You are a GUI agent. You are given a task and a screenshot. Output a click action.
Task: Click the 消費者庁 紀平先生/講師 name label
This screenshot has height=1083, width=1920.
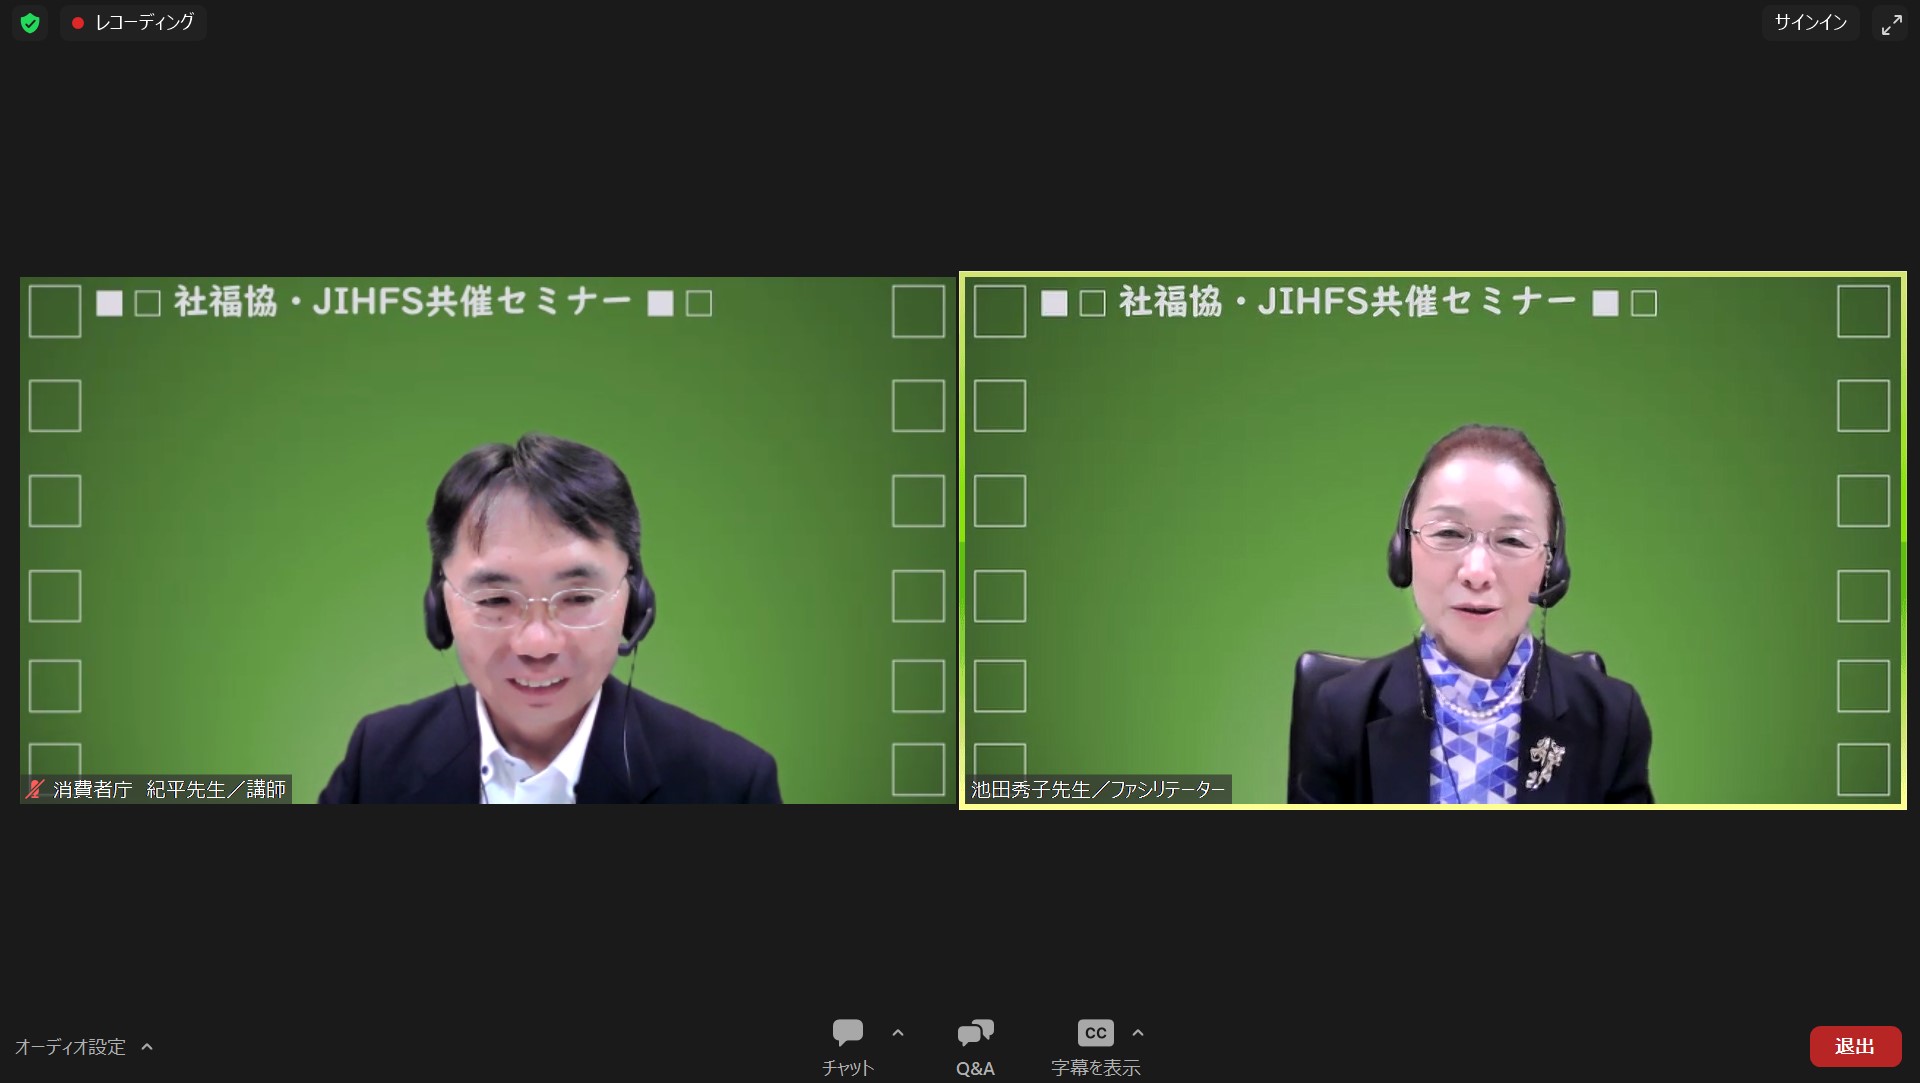tap(169, 789)
